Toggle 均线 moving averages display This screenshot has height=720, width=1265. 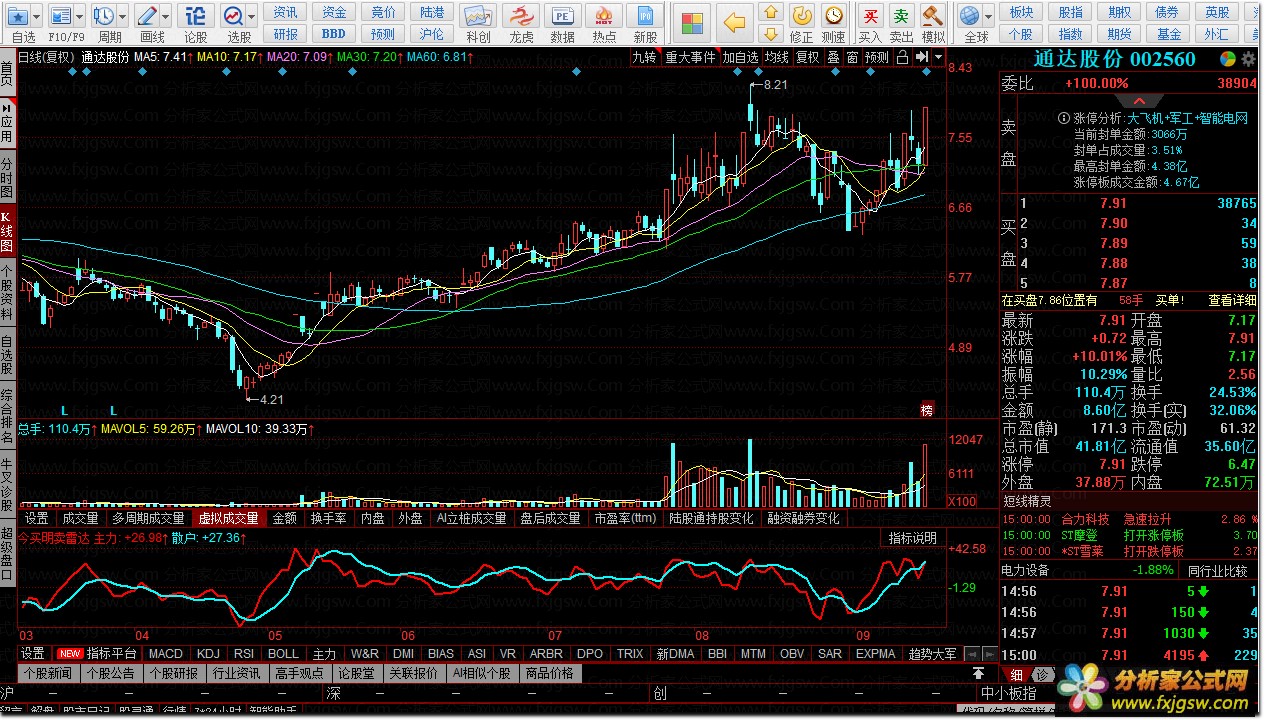pyautogui.click(x=777, y=58)
